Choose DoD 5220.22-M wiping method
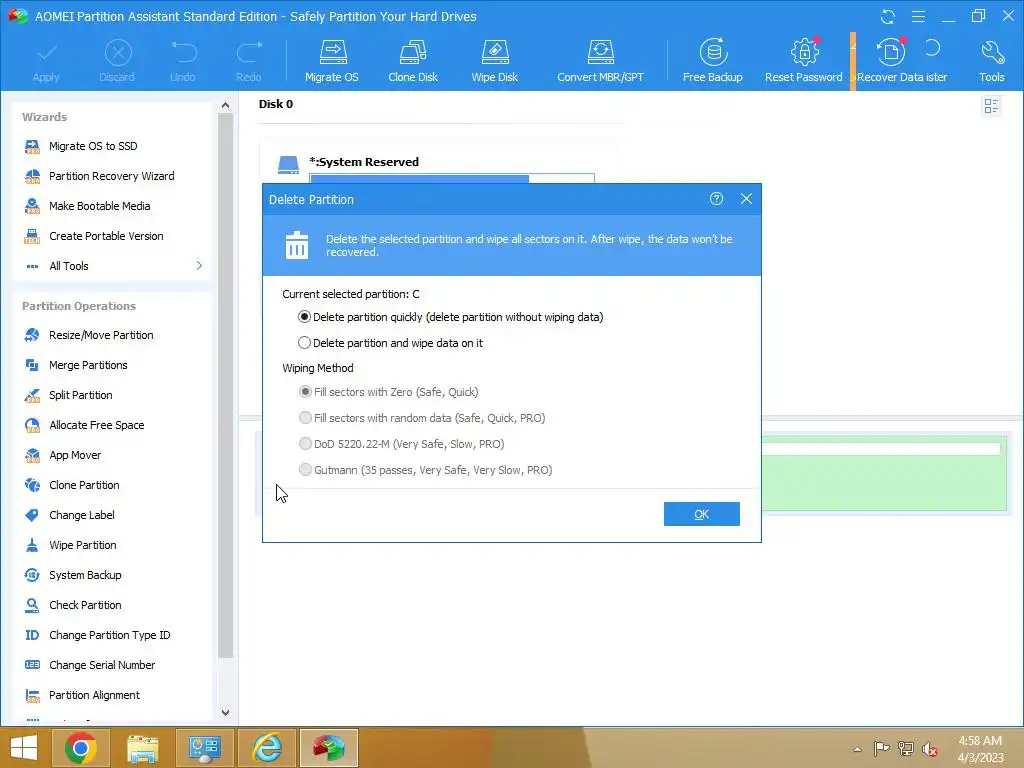The width and height of the screenshot is (1024, 768). pos(402,444)
